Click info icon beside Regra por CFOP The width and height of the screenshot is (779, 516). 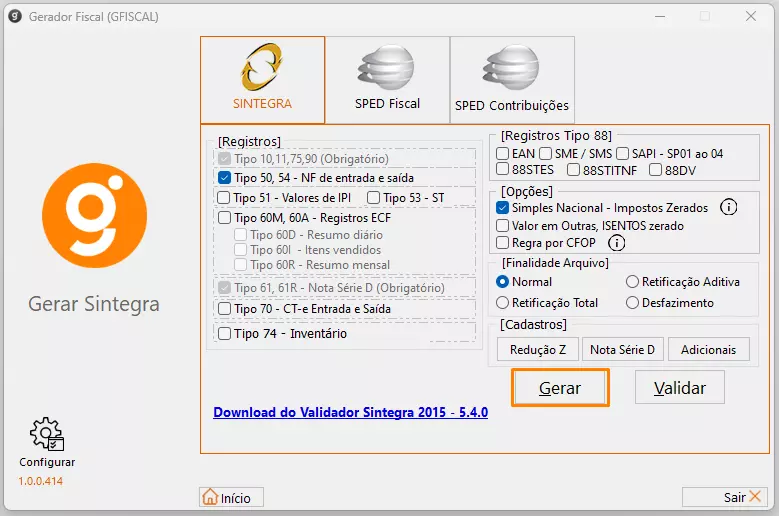[x=617, y=243]
